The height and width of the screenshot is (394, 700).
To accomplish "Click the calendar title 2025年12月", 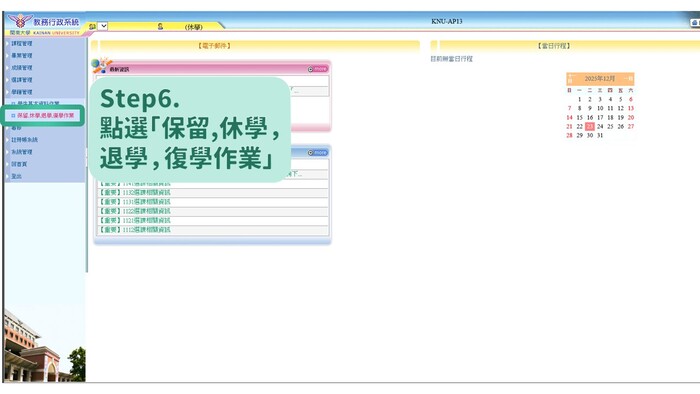I will 600,79.
